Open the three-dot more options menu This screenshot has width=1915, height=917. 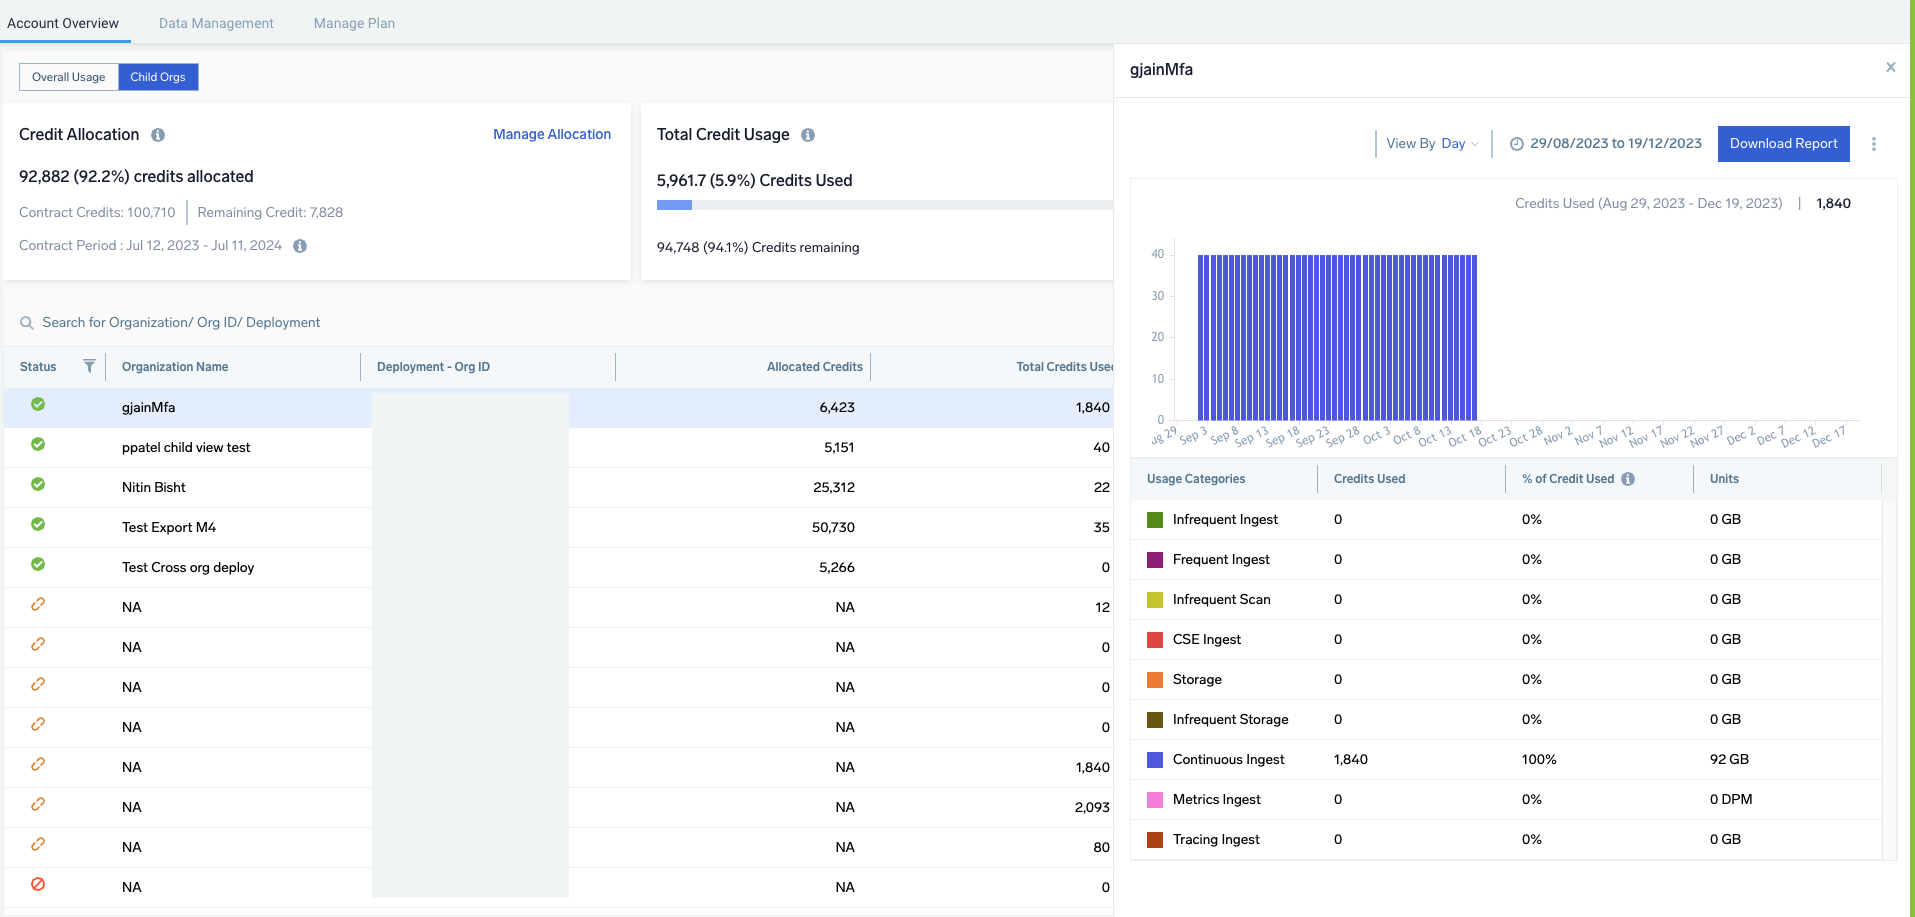coord(1874,144)
